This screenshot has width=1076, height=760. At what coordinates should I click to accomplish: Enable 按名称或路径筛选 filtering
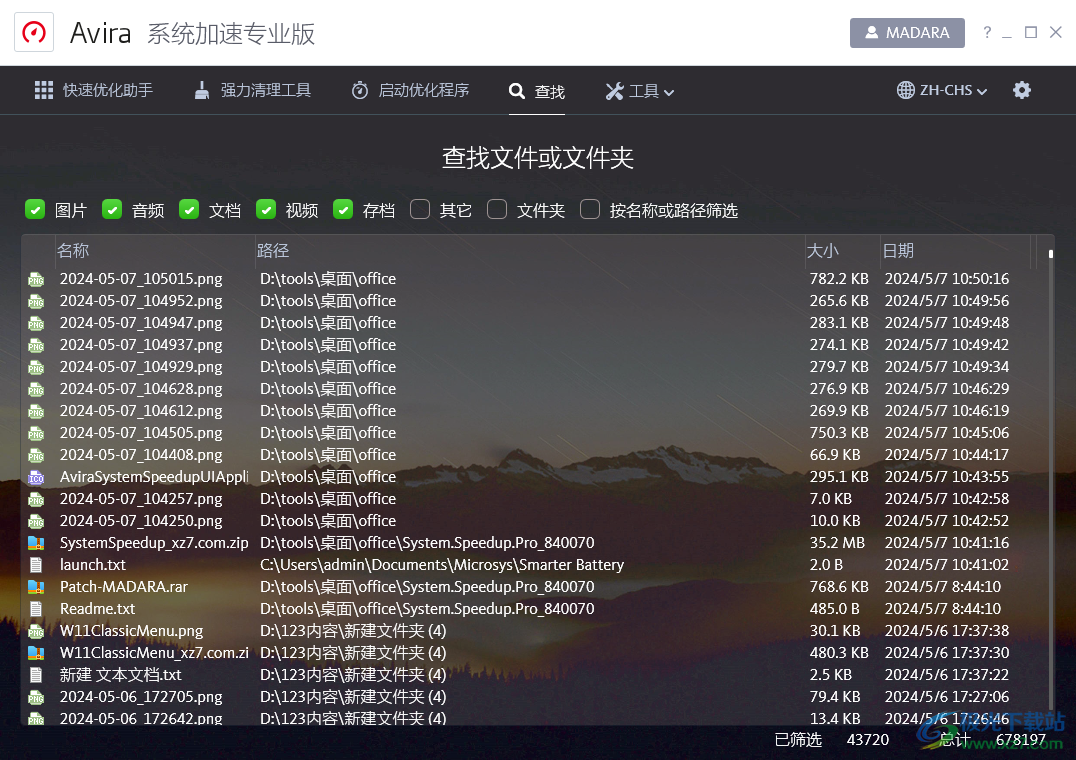click(590, 210)
